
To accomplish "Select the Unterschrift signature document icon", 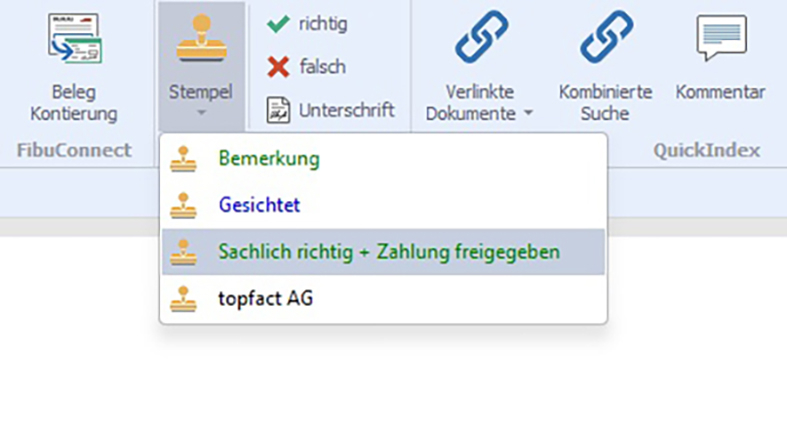I will tap(278, 110).
